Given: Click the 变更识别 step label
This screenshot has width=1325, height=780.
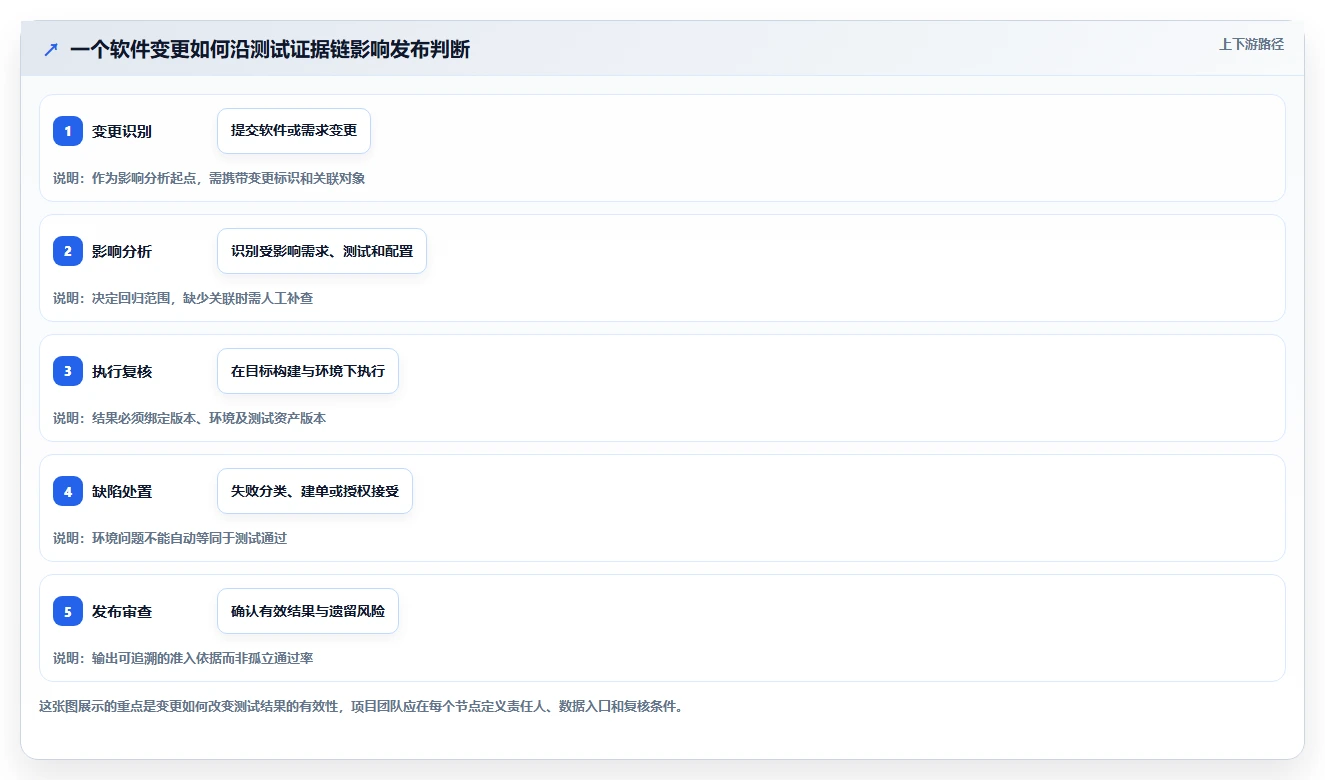Looking at the screenshot, I should (x=122, y=132).
